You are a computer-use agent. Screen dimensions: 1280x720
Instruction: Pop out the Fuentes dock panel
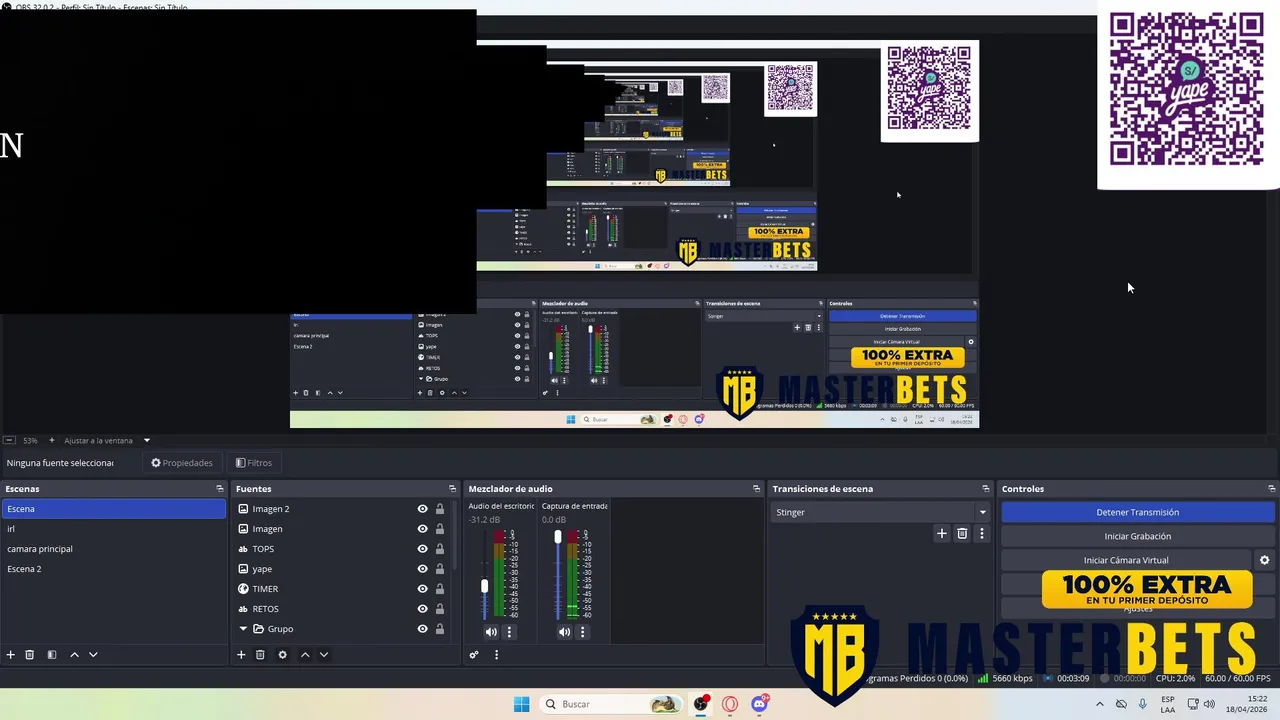coord(452,489)
